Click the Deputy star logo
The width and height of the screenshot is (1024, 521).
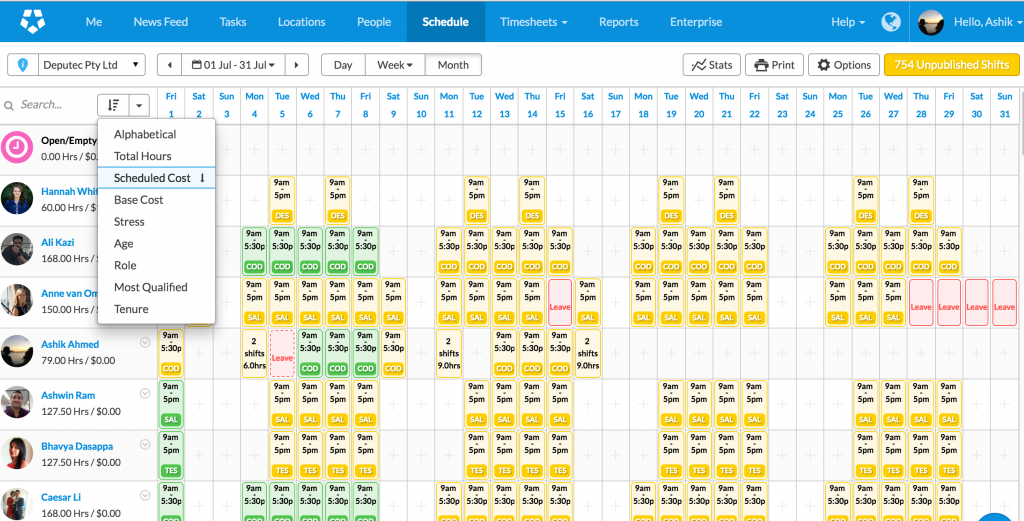(31, 21)
